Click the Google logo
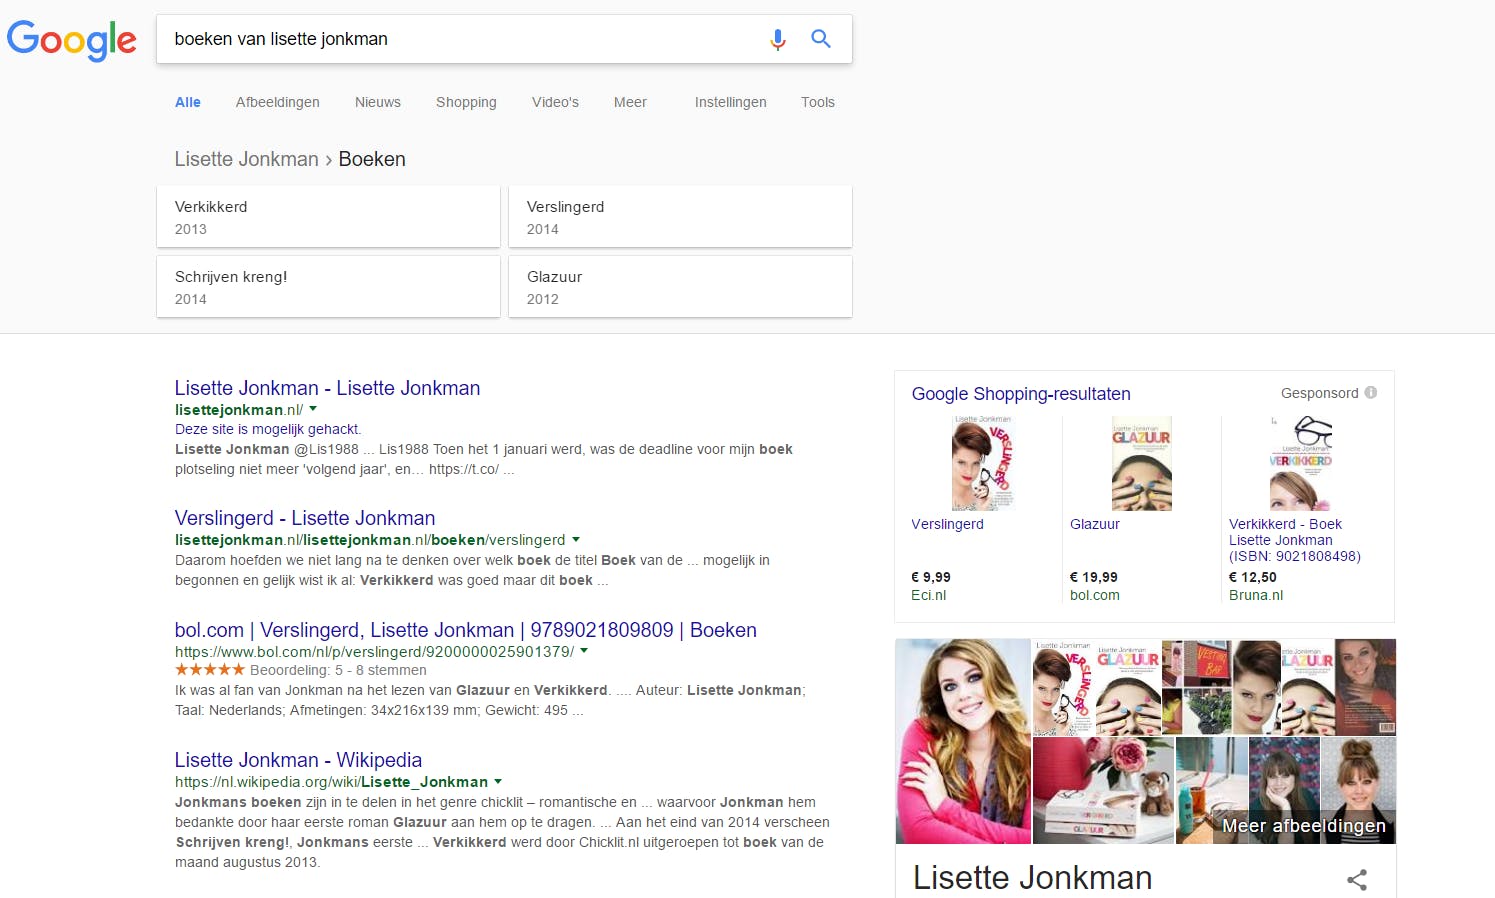Image resolution: width=1495 pixels, height=898 pixels. (71, 40)
